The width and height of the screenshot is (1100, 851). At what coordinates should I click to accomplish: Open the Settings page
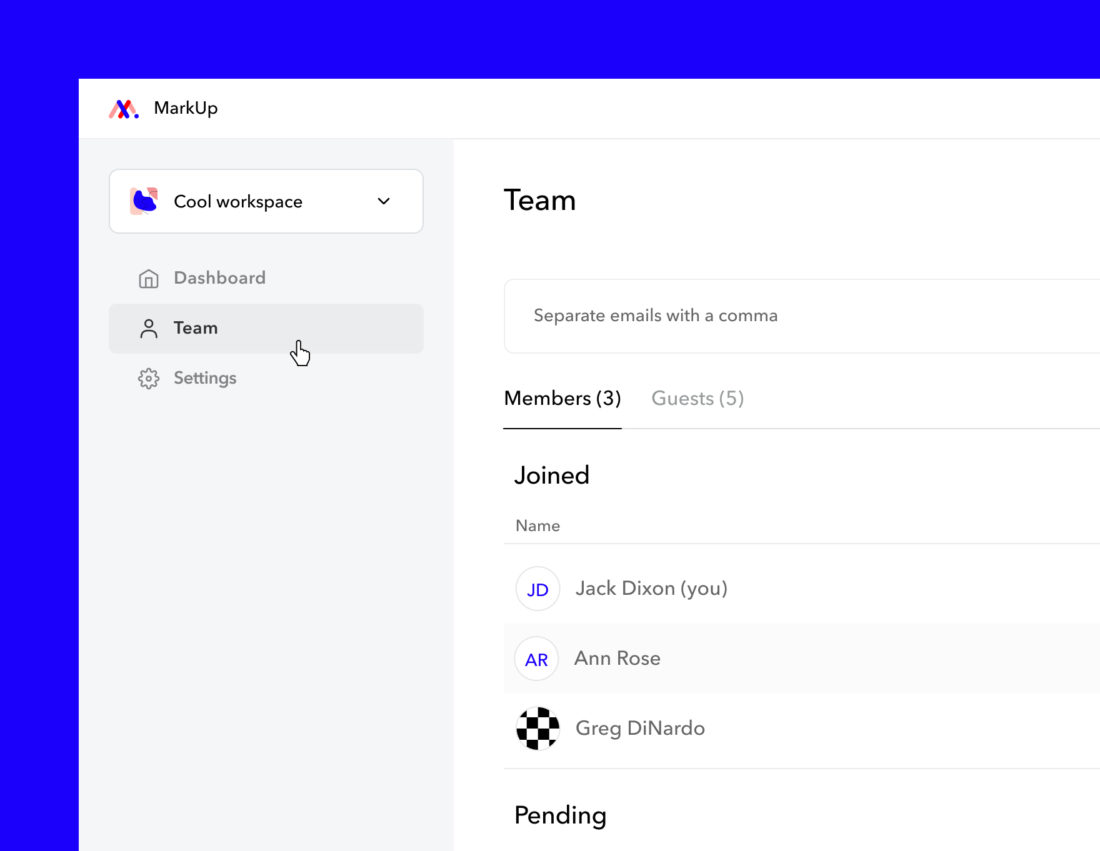coord(204,377)
